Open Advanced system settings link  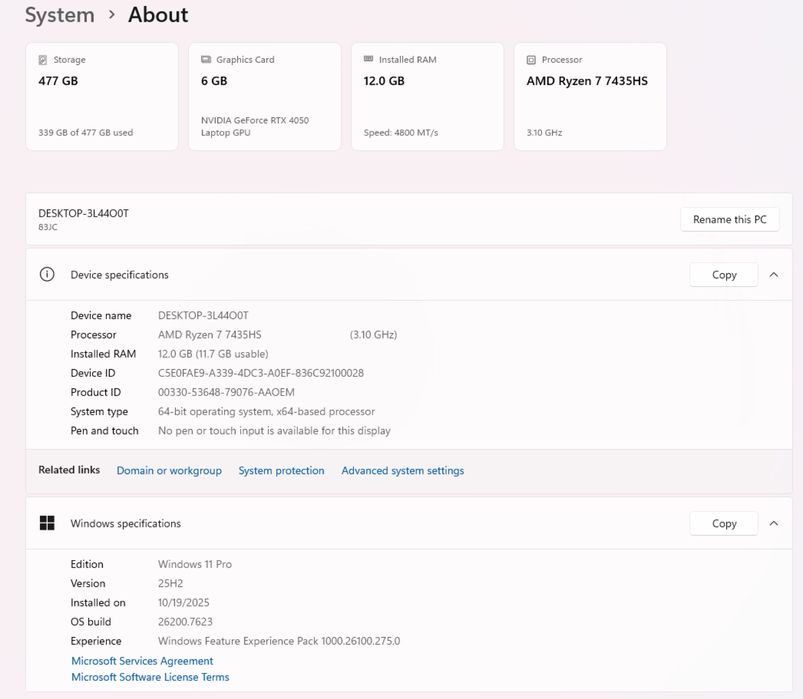click(x=403, y=471)
